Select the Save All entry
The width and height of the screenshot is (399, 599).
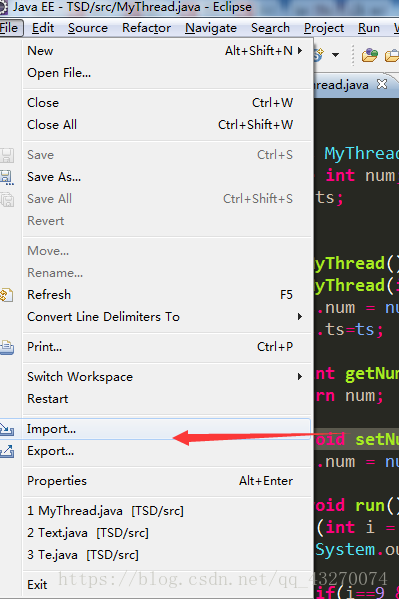tap(167, 199)
